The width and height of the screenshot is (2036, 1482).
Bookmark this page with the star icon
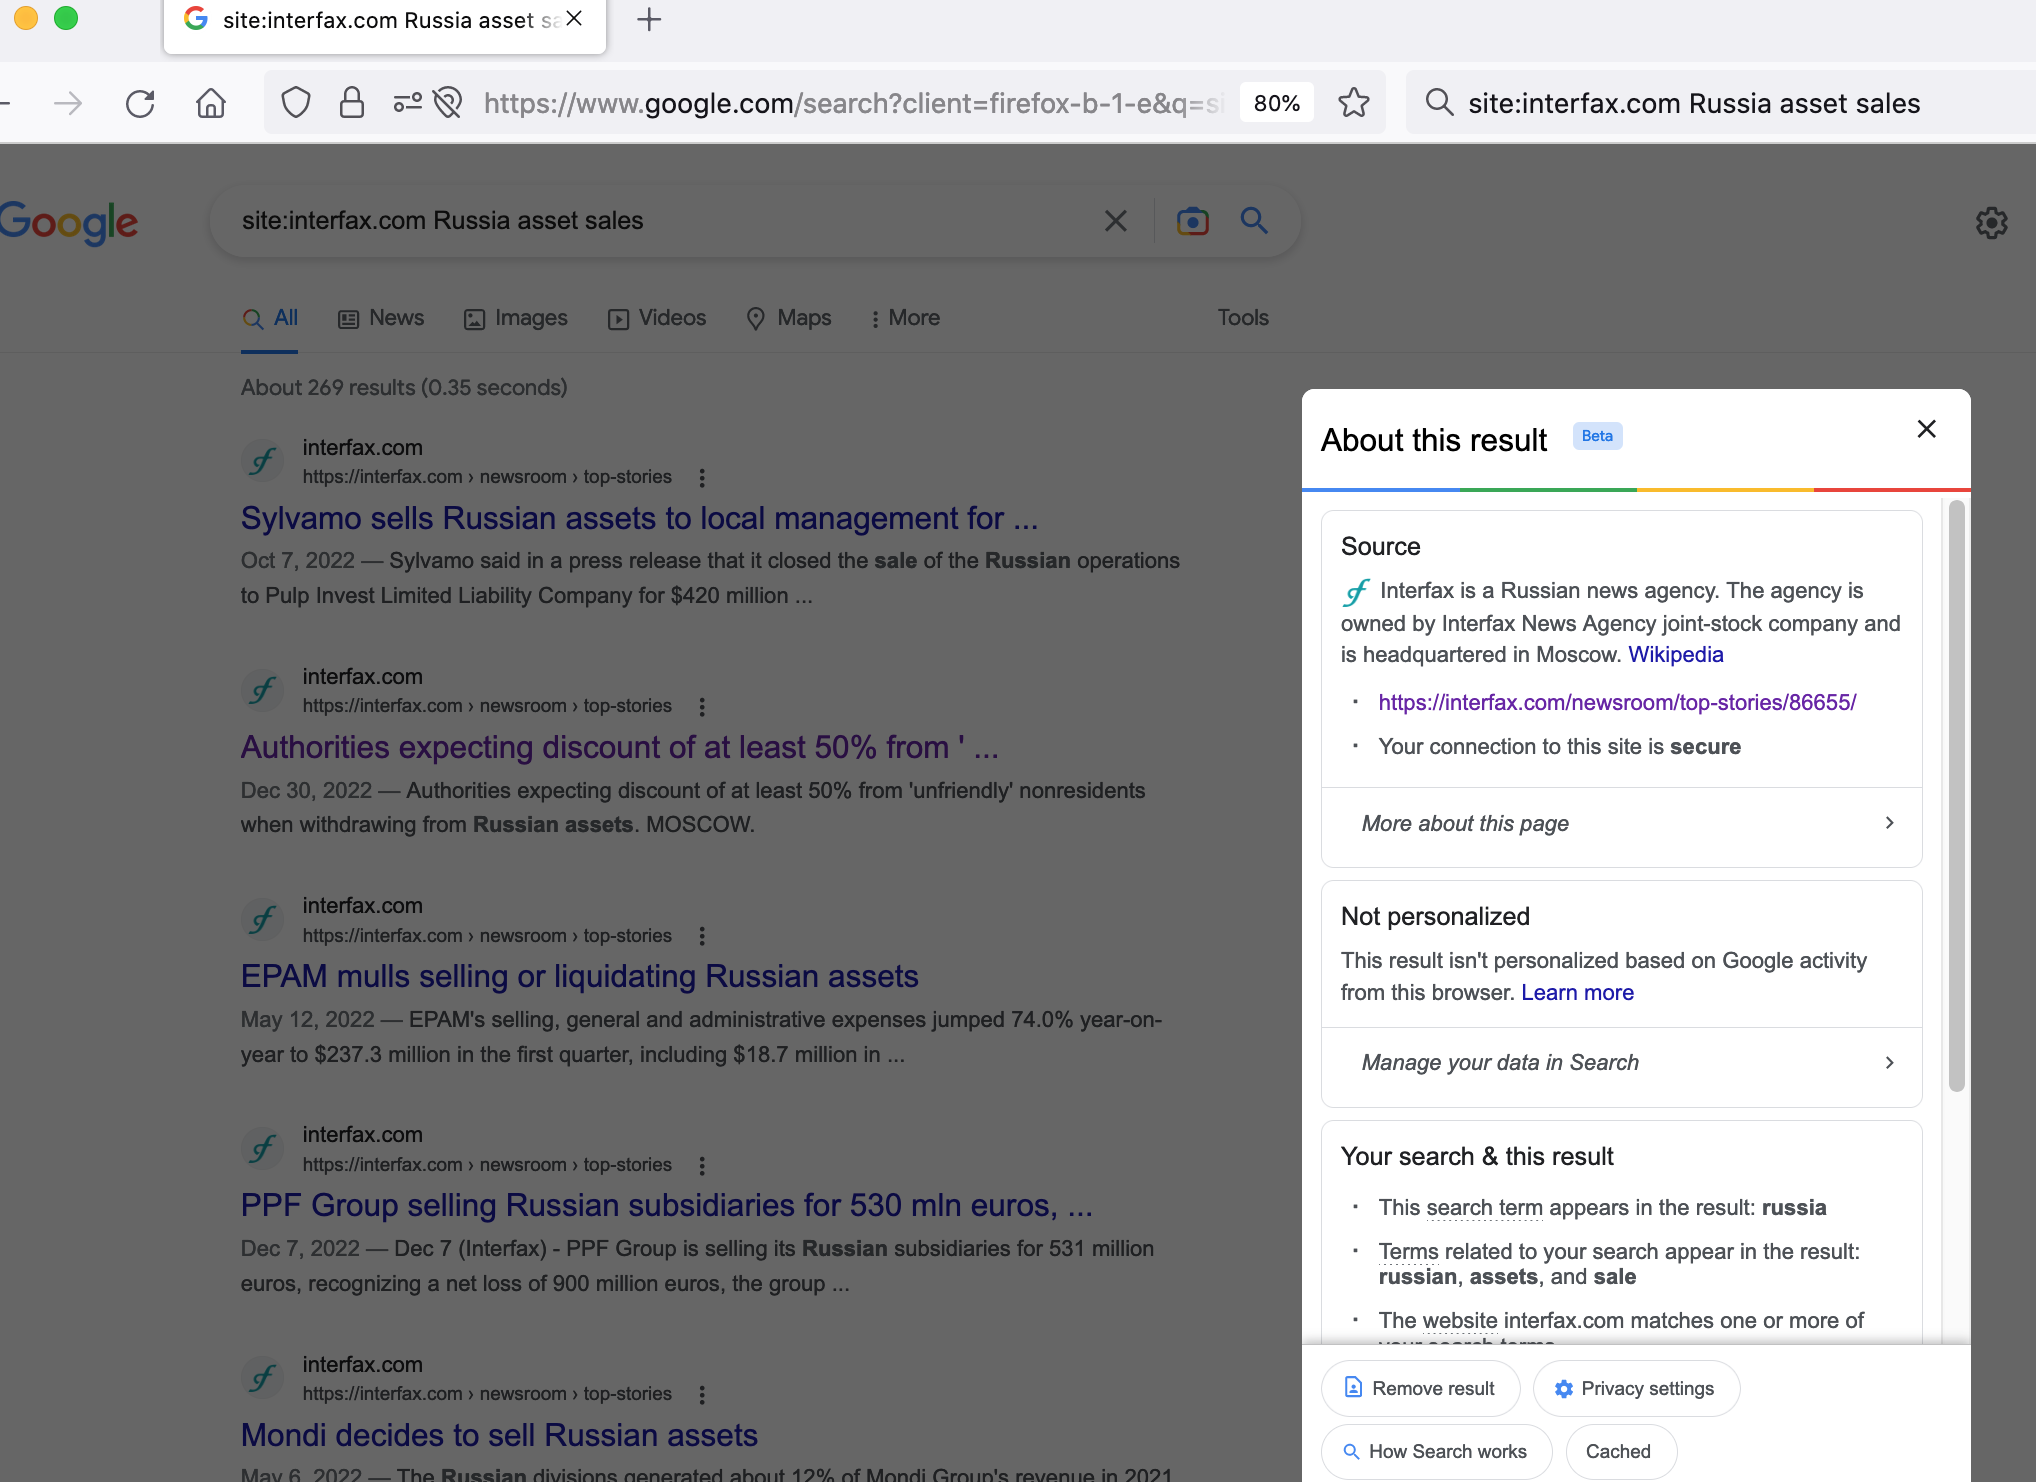(1354, 103)
